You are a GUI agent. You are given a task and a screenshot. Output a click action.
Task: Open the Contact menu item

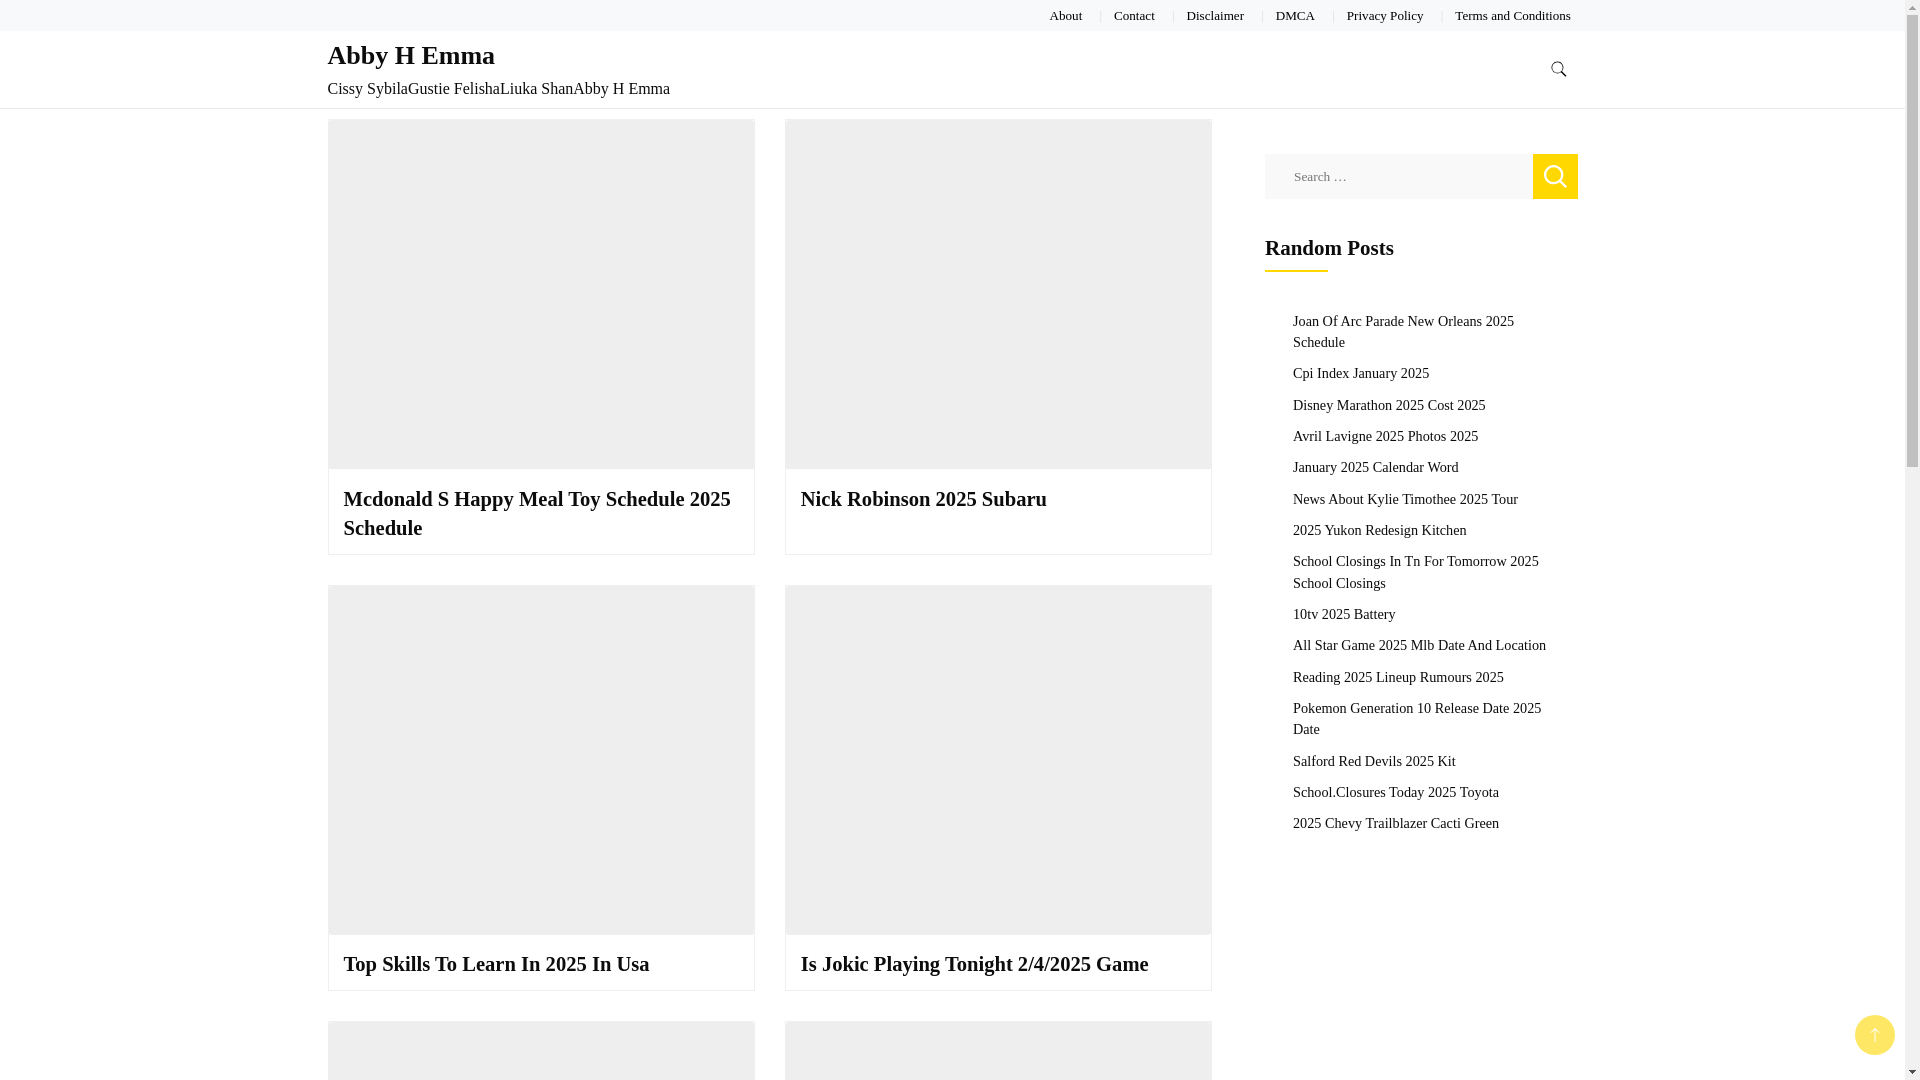(1134, 15)
